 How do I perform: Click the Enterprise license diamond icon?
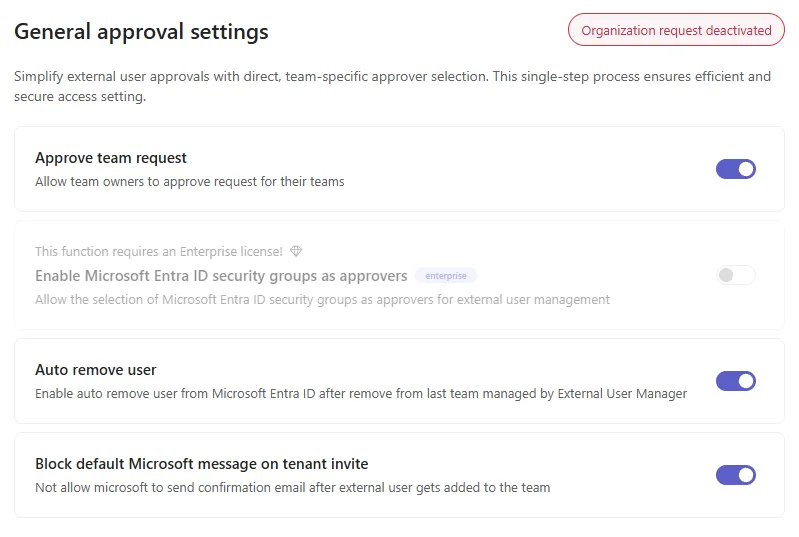(x=296, y=251)
